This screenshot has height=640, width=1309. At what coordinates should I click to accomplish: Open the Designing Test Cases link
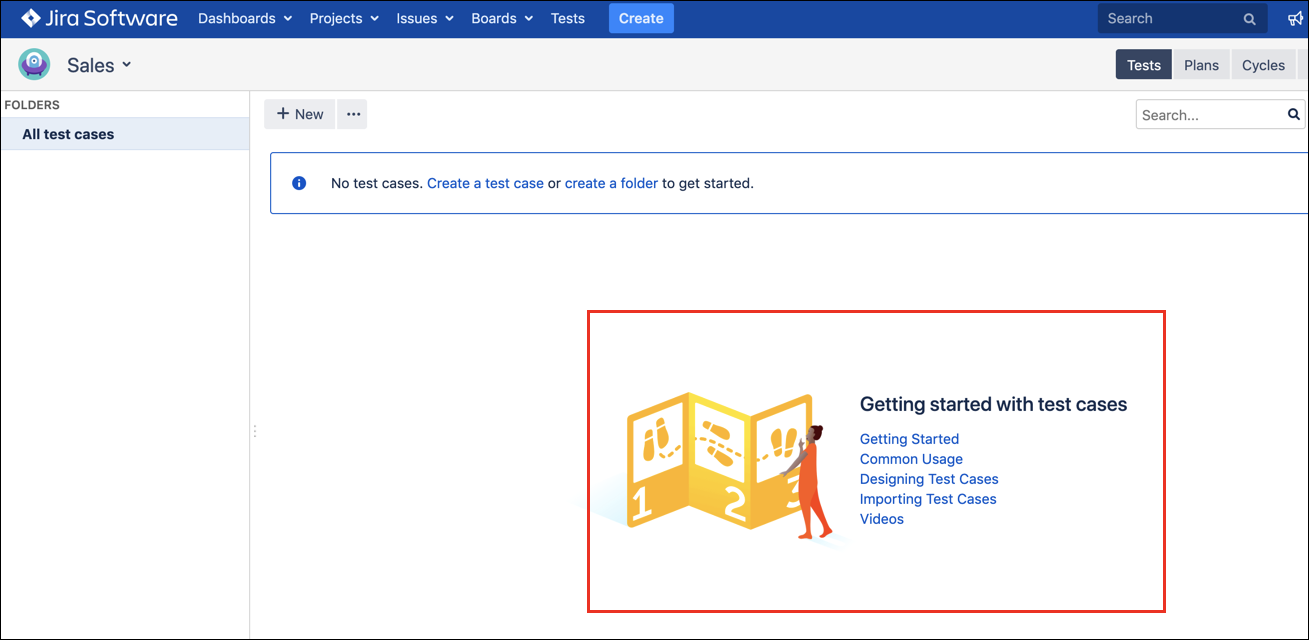point(928,479)
